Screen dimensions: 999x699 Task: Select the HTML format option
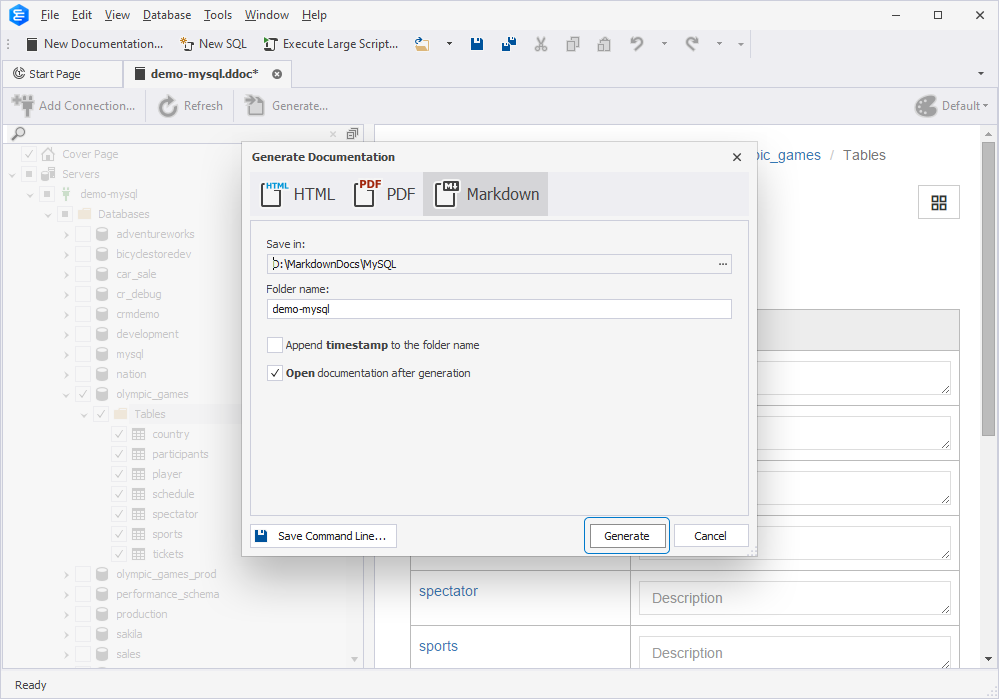[298, 194]
